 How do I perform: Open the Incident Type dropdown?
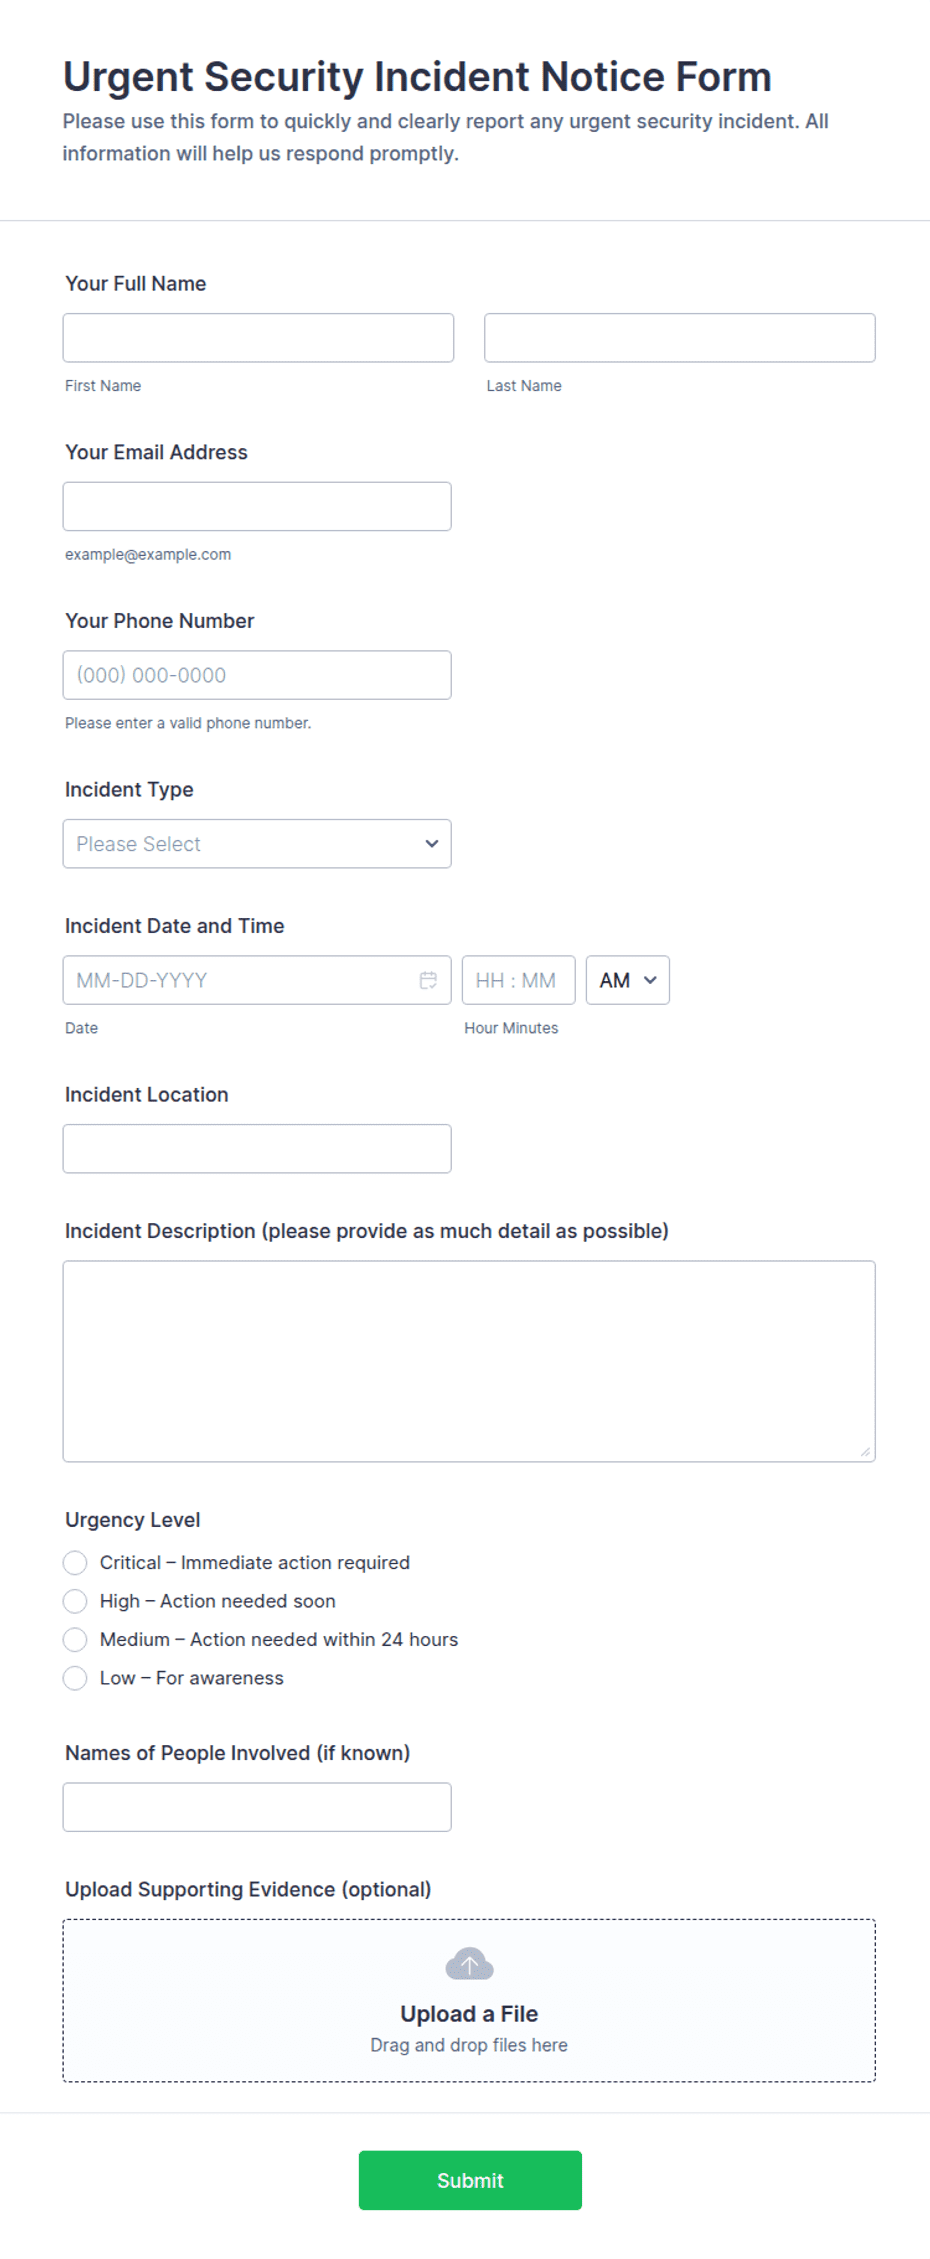click(x=257, y=844)
